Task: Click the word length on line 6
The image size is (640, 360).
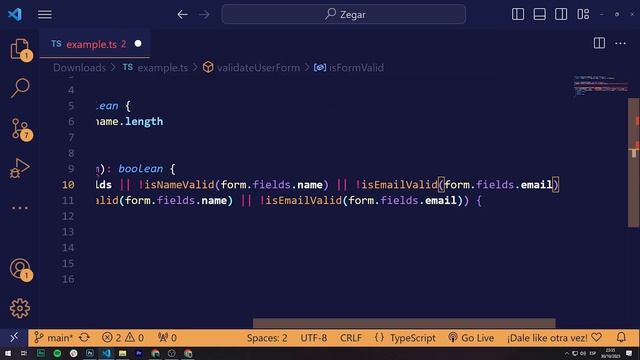Action: click(x=144, y=122)
